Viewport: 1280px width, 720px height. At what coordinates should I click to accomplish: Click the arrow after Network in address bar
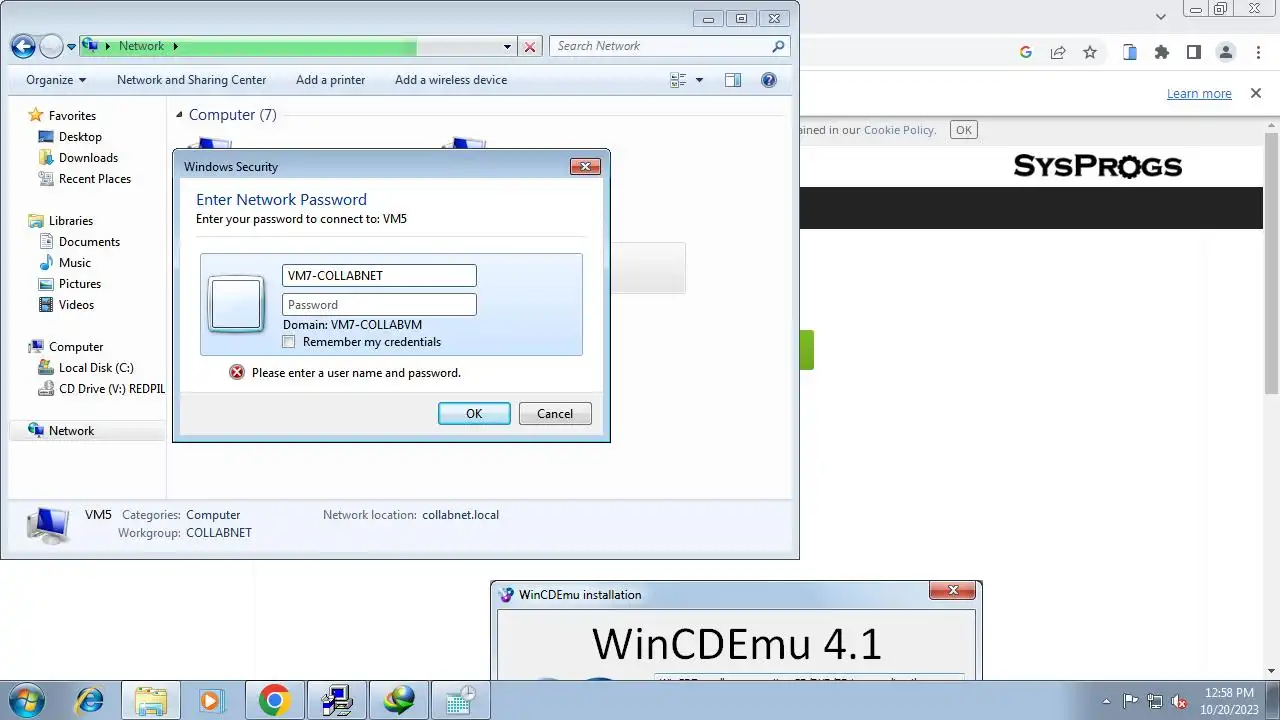click(176, 46)
